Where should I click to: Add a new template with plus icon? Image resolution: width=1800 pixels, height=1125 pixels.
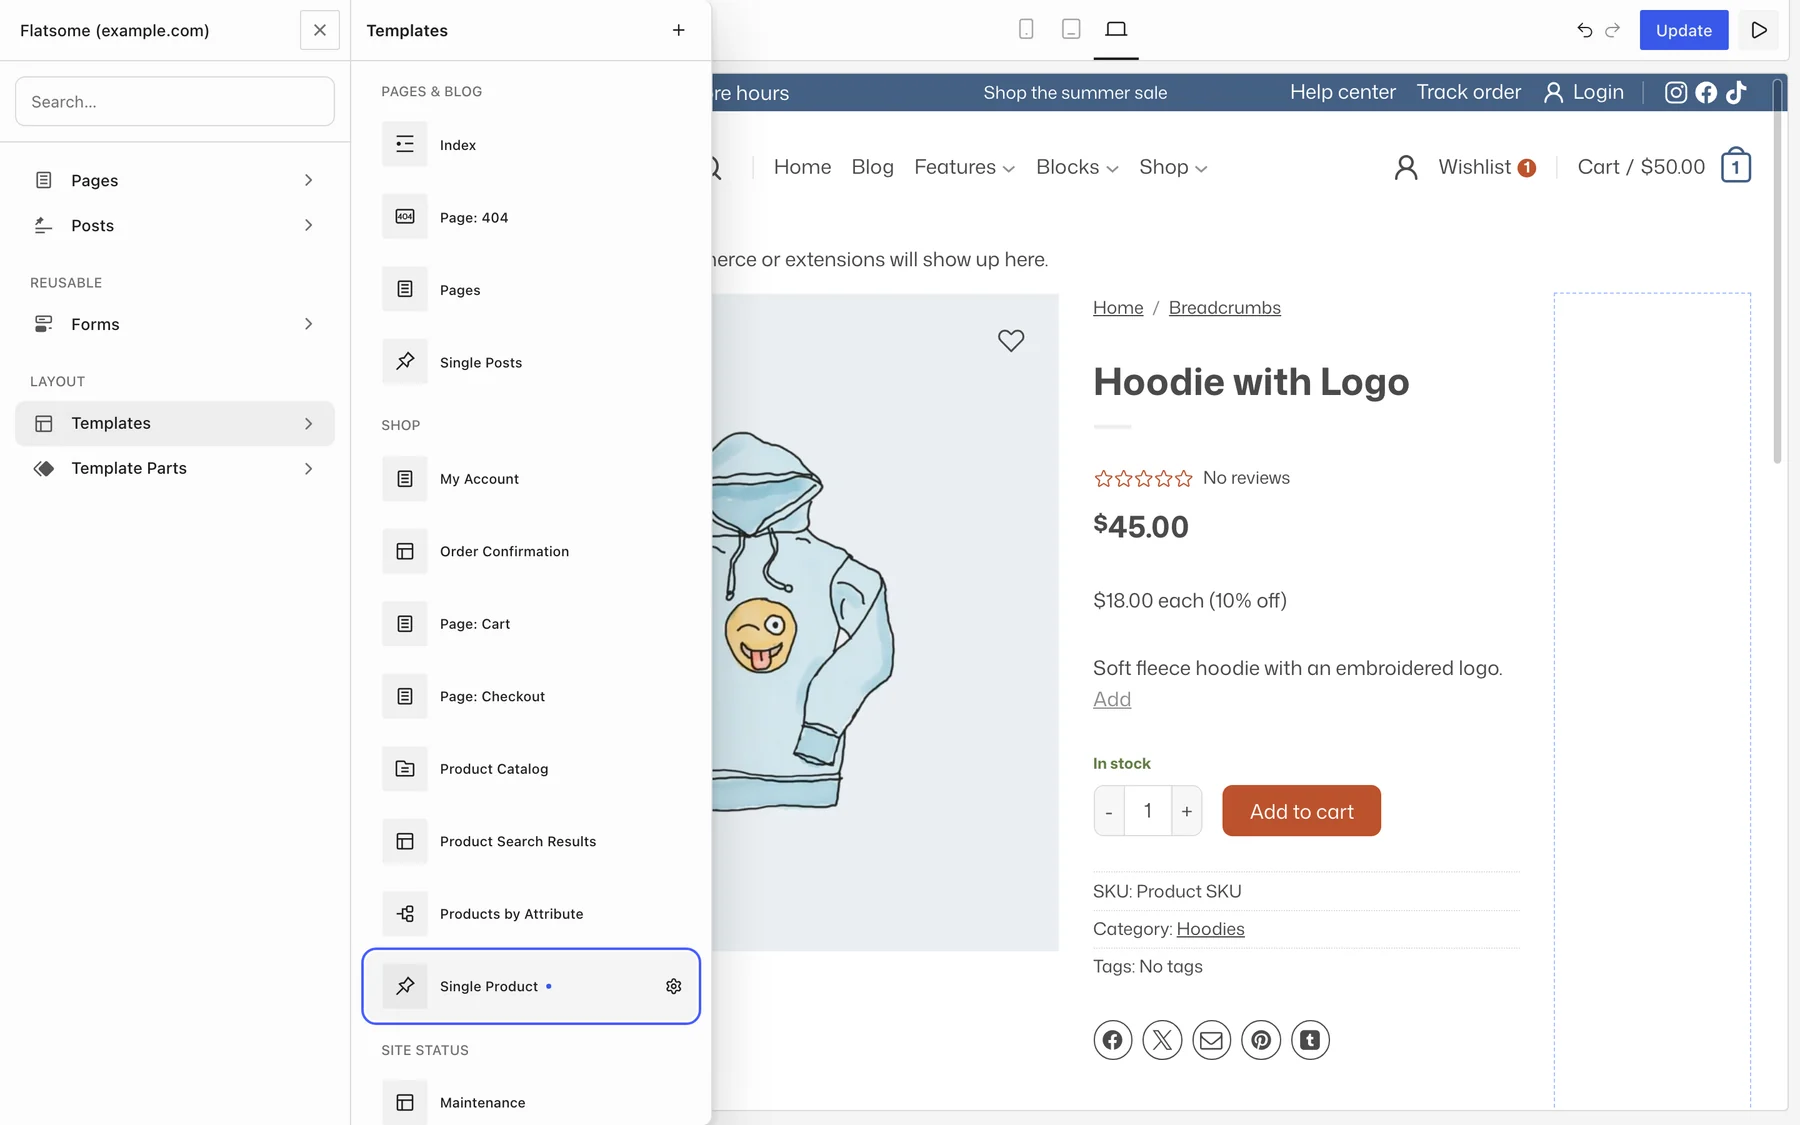678,30
